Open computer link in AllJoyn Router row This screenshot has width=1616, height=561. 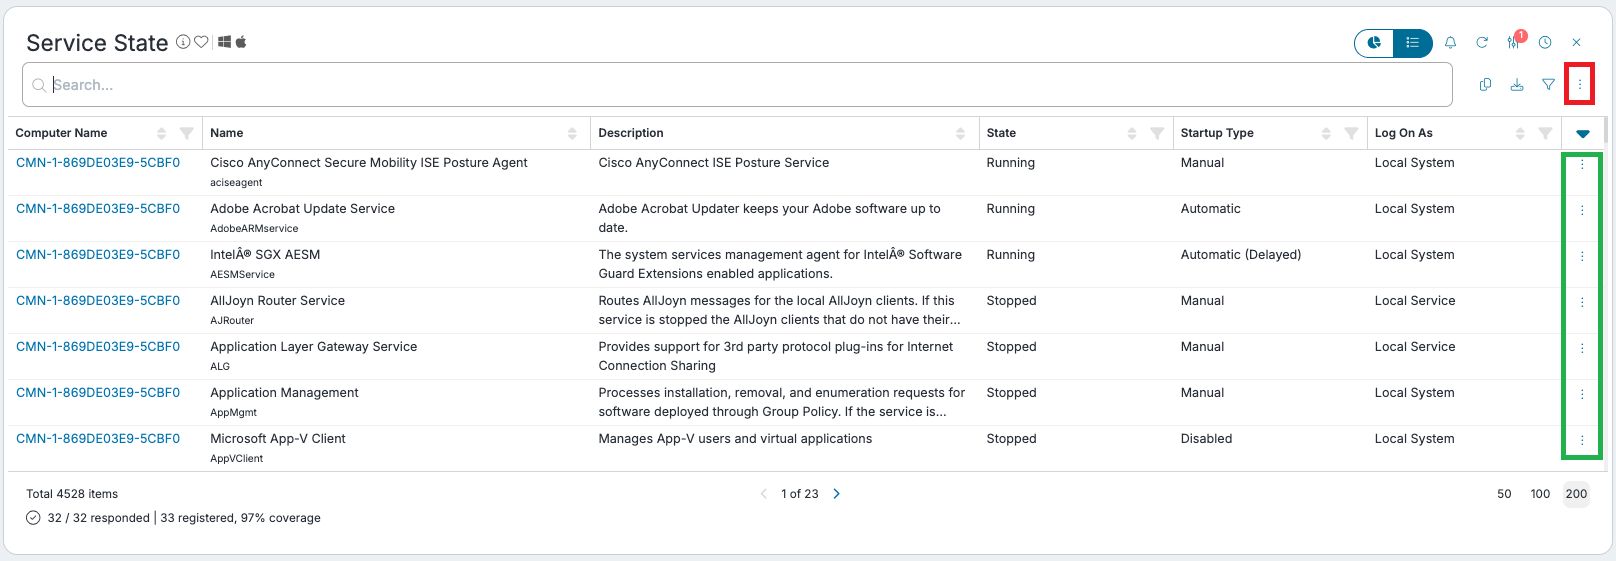point(98,301)
